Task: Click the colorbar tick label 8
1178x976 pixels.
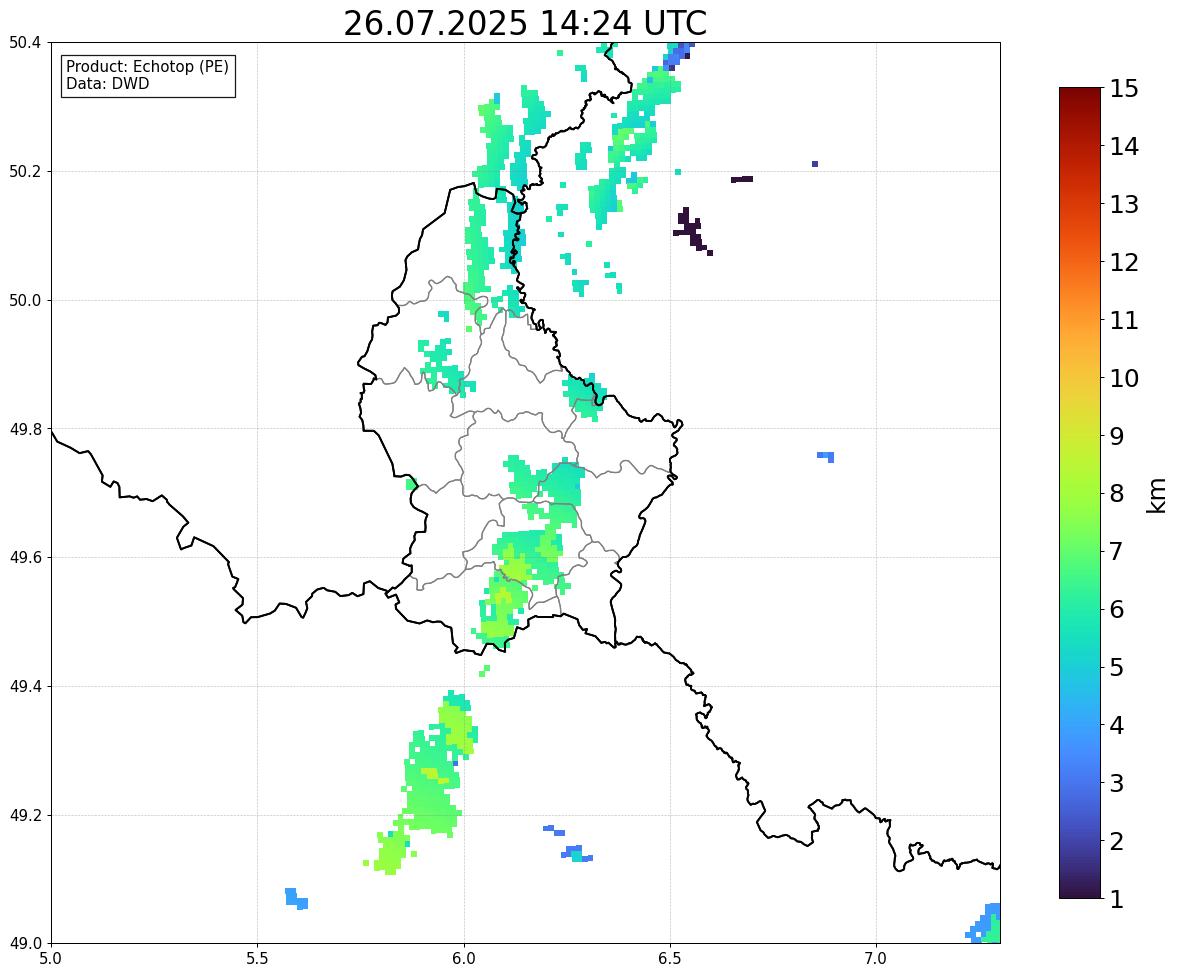Action: 1117,494
